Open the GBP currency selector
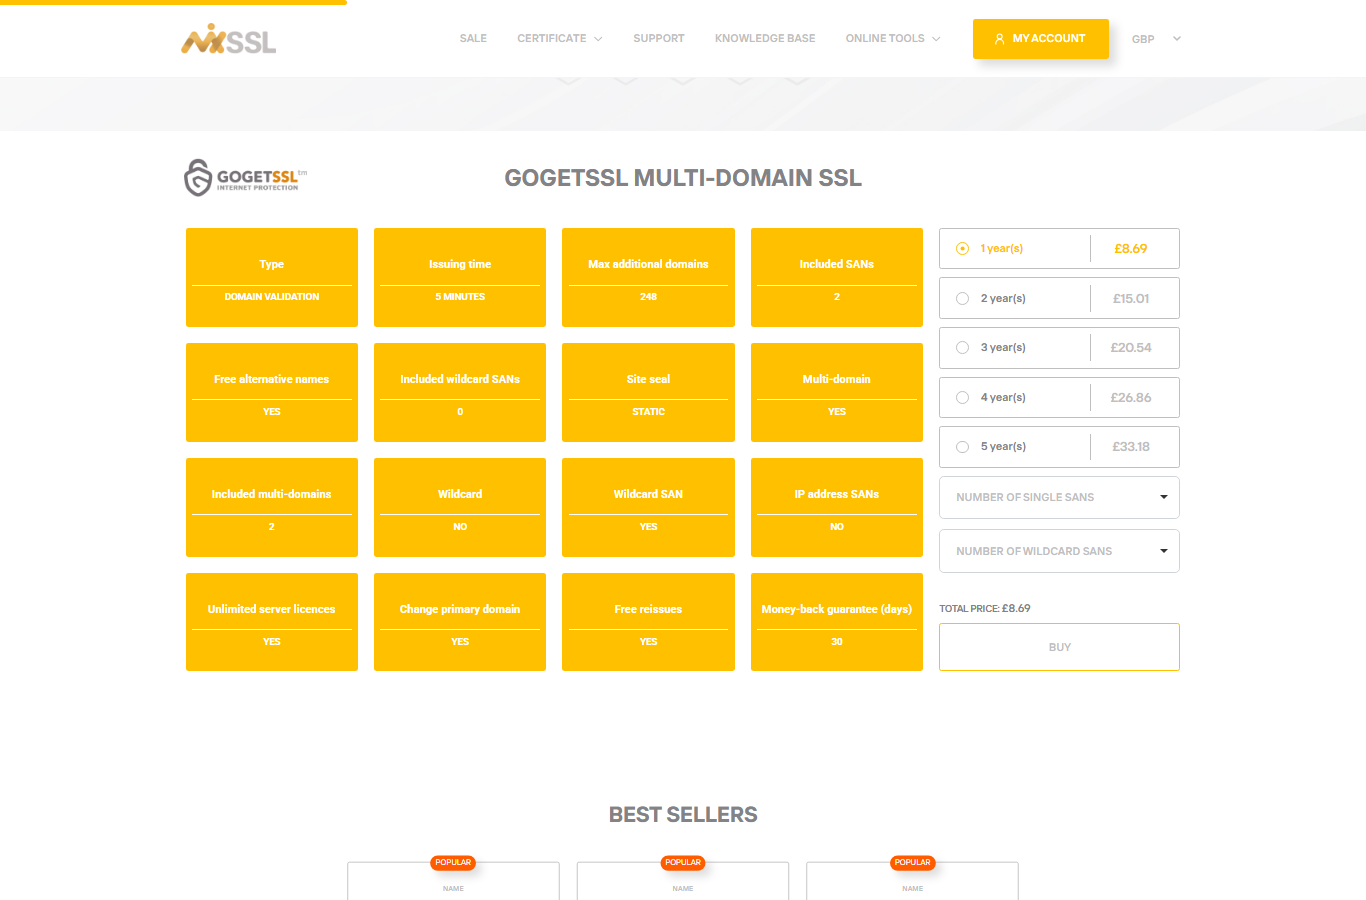Screen dimensions: 1366x900 click(x=1156, y=39)
